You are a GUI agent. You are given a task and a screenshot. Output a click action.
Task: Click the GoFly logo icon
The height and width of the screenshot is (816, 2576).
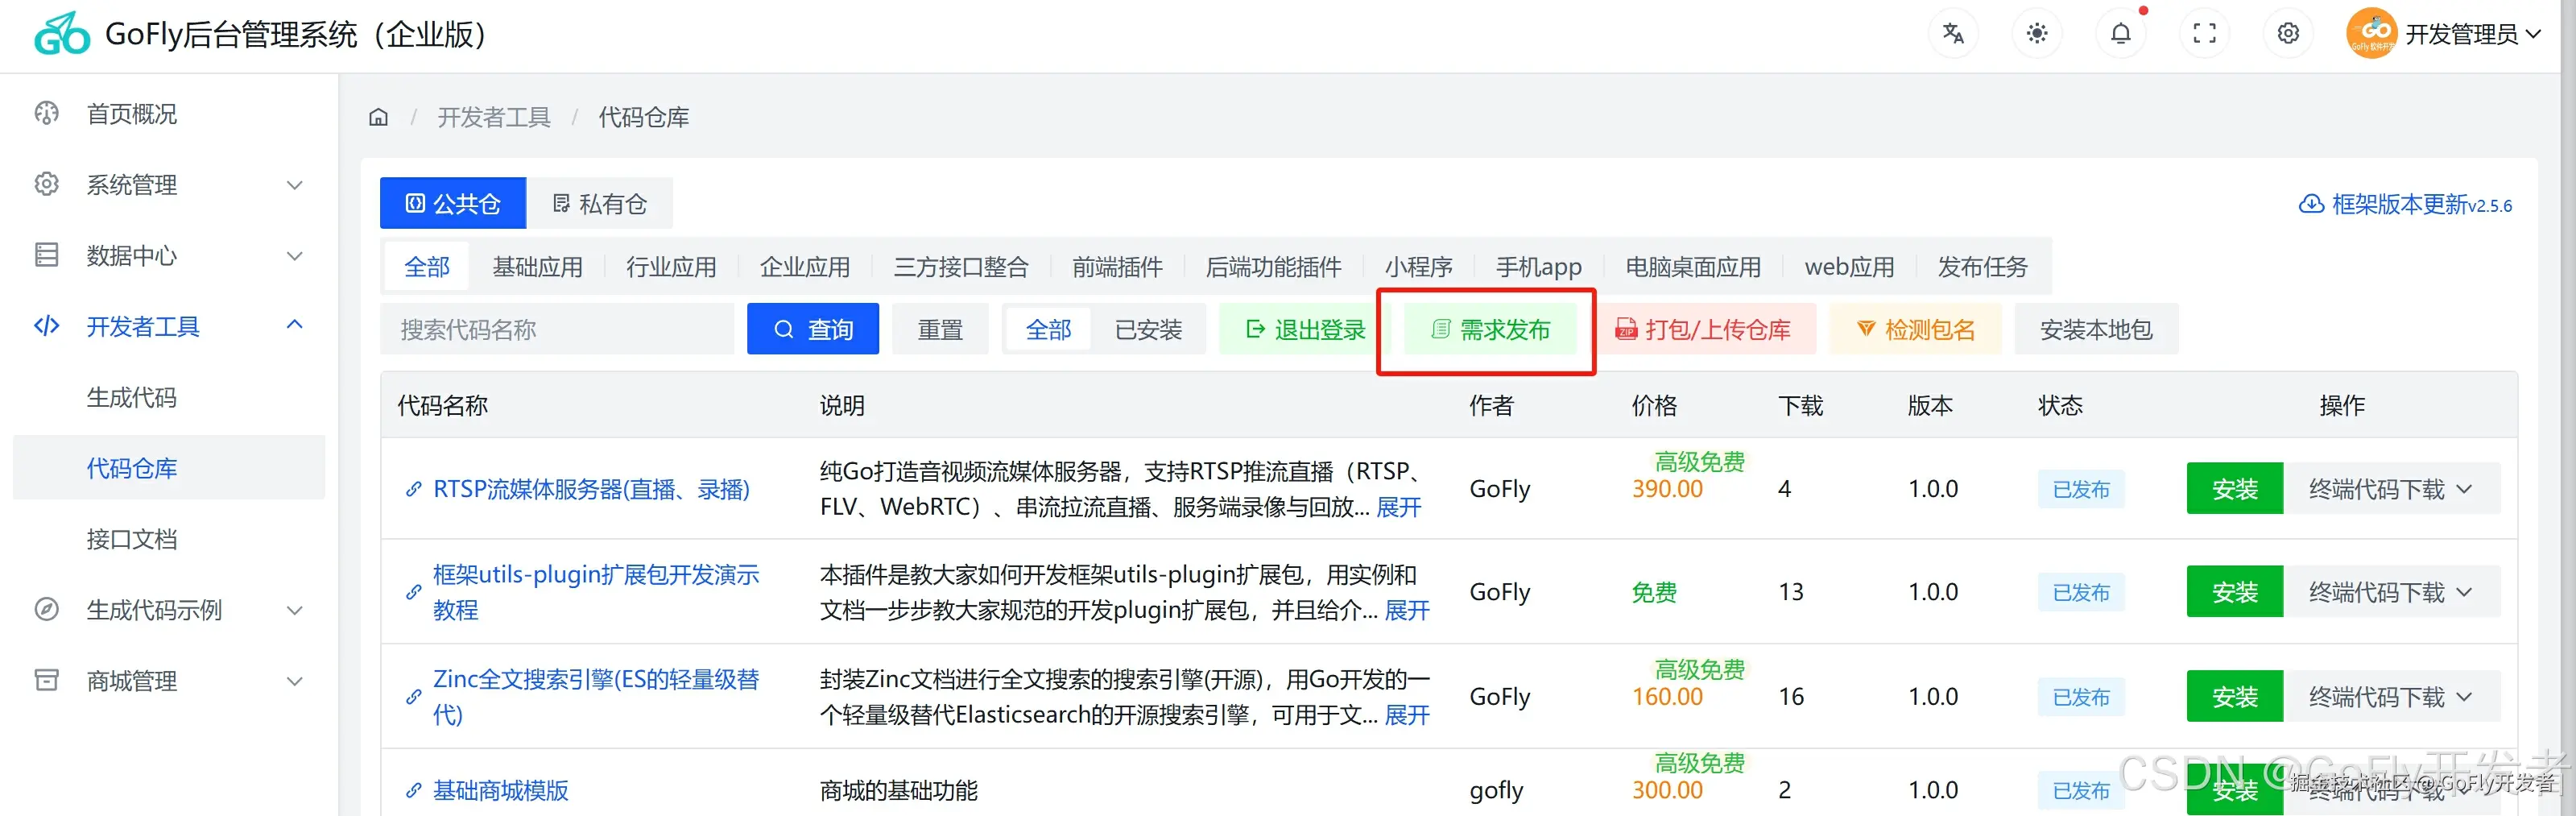click(x=62, y=33)
